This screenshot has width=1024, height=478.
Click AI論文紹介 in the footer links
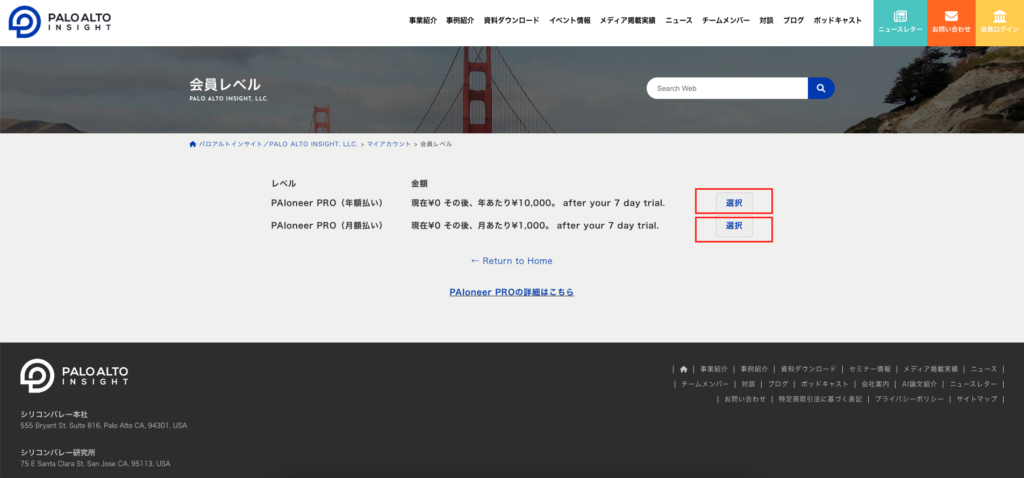click(920, 384)
